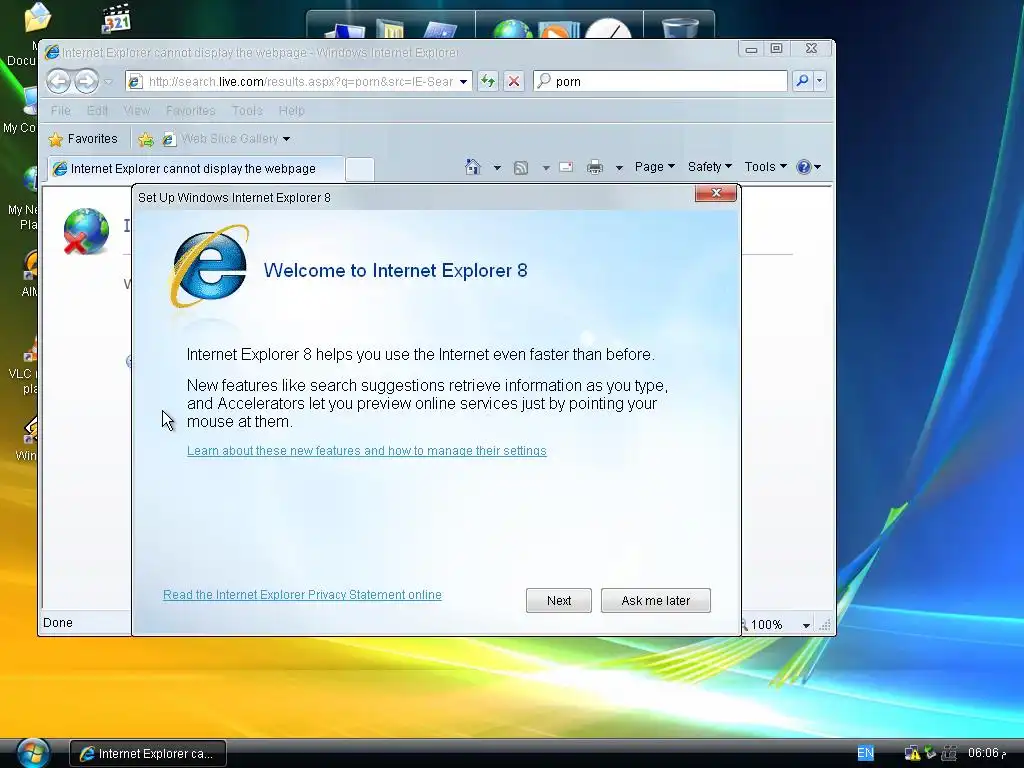Open the Internet Explorer Privacy Statement link

point(302,594)
